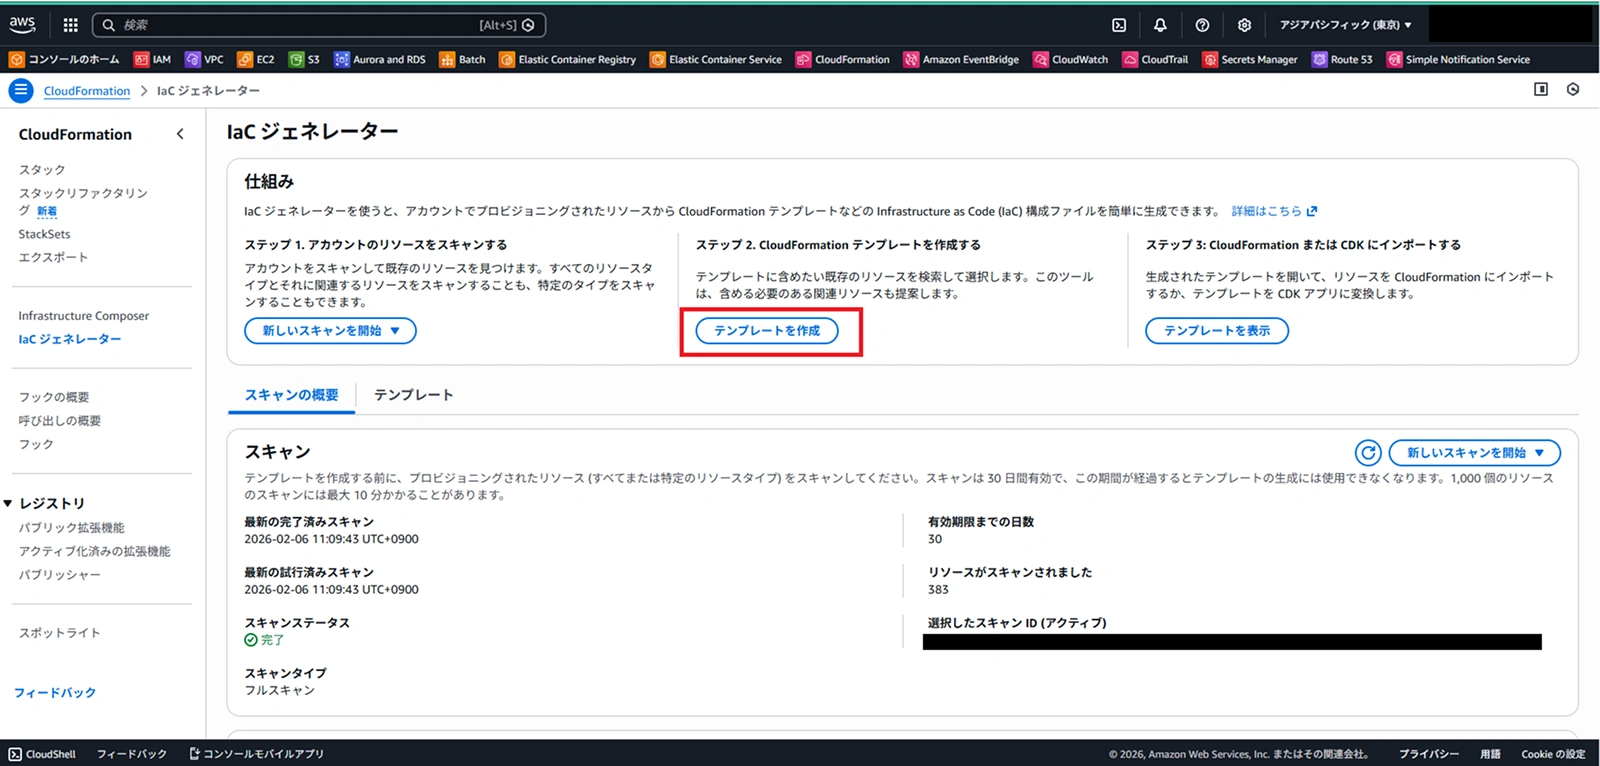Open the プライバシー footer link

pos(1429,754)
